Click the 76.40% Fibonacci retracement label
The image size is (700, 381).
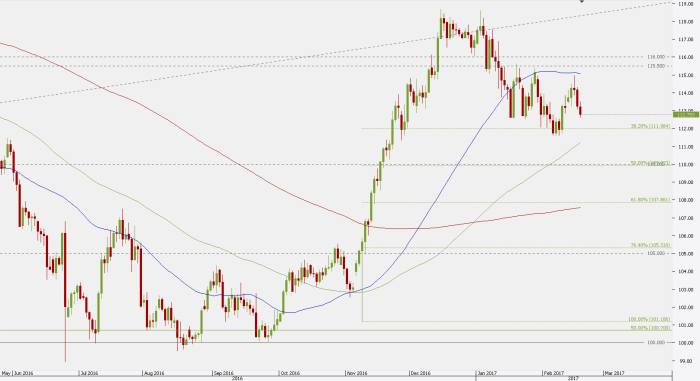[x=650, y=245]
